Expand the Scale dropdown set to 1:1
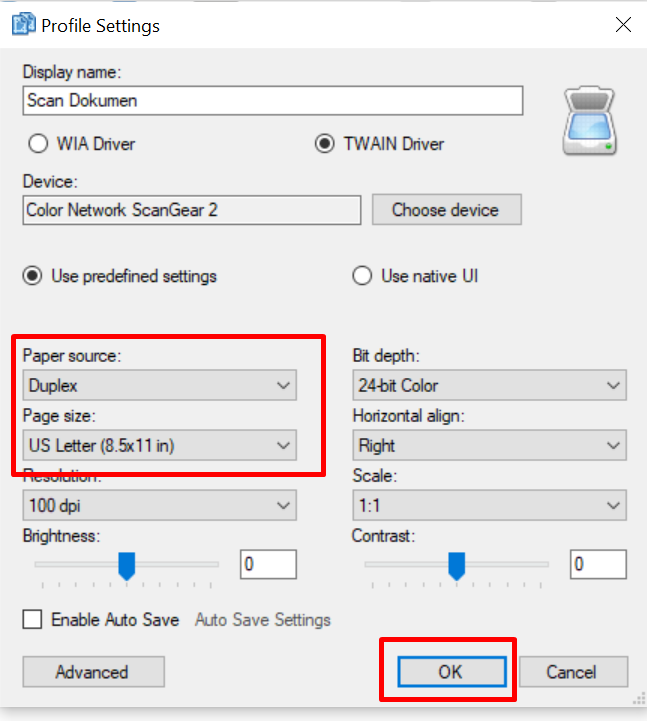The width and height of the screenshot is (647, 721). [489, 506]
